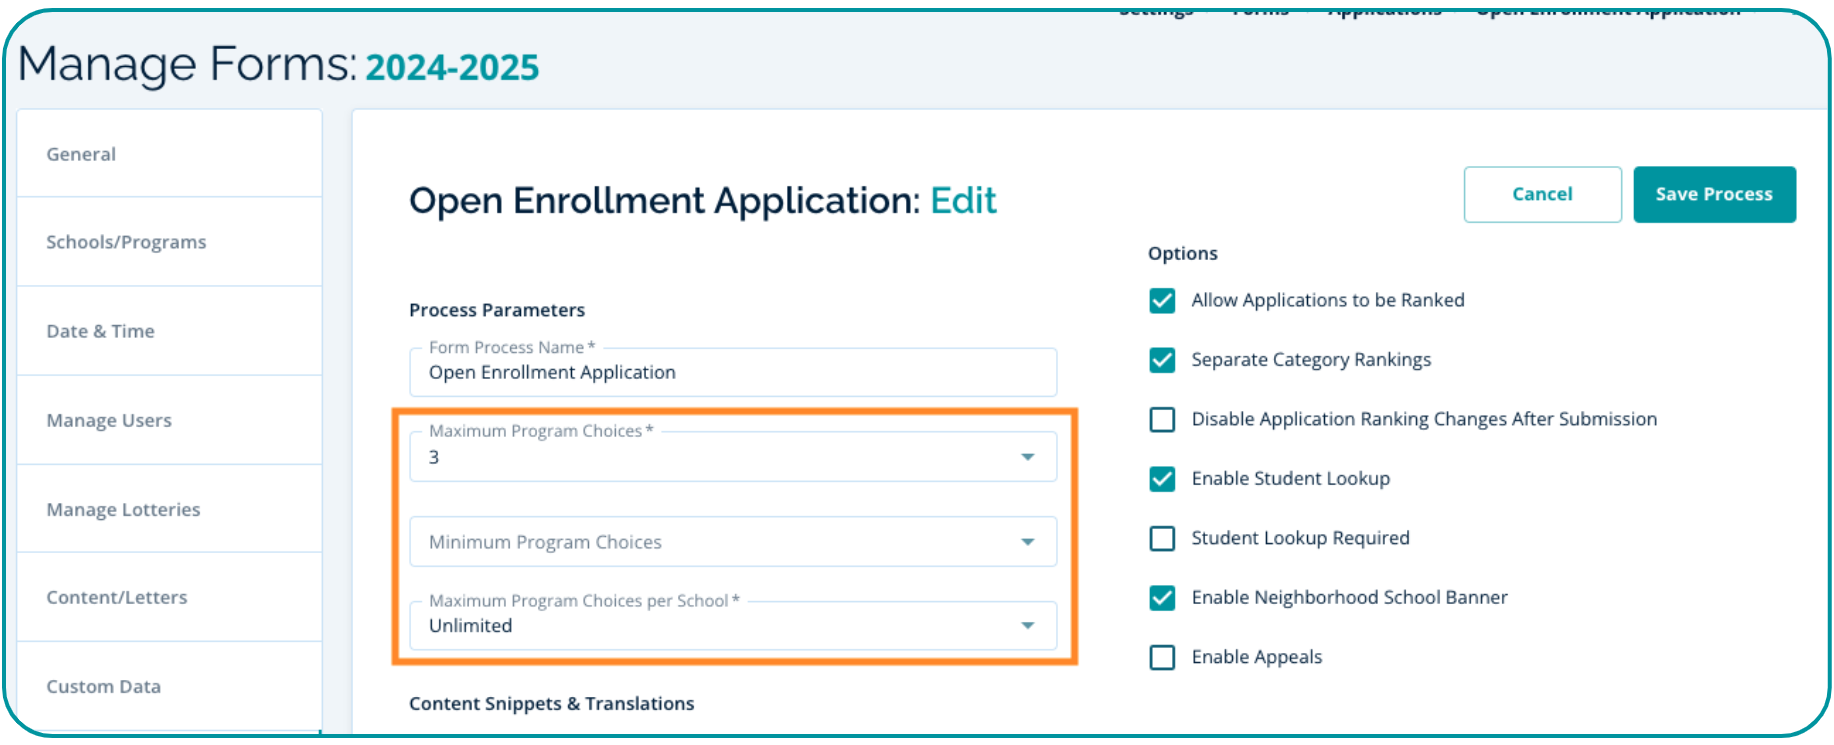Disable the Enable Neighborhood School Banner option
This screenshot has width=1834, height=745.
pos(1162,598)
